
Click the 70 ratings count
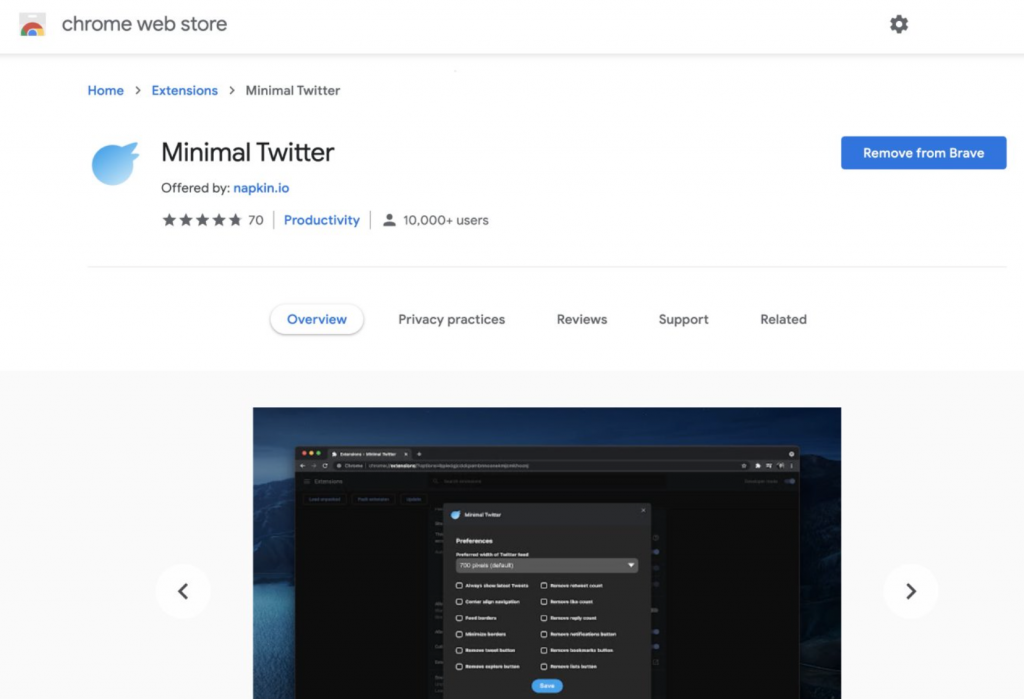pyautogui.click(x=256, y=220)
